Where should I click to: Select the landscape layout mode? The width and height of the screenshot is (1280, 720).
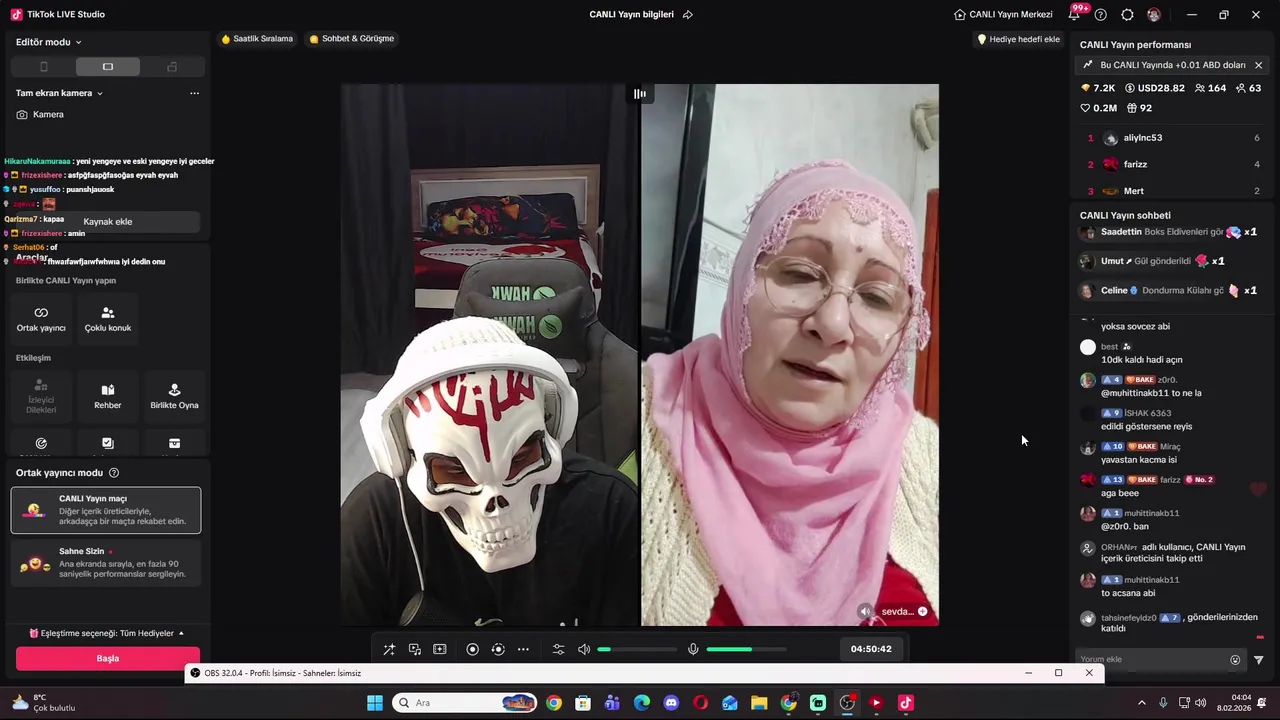pos(108,67)
